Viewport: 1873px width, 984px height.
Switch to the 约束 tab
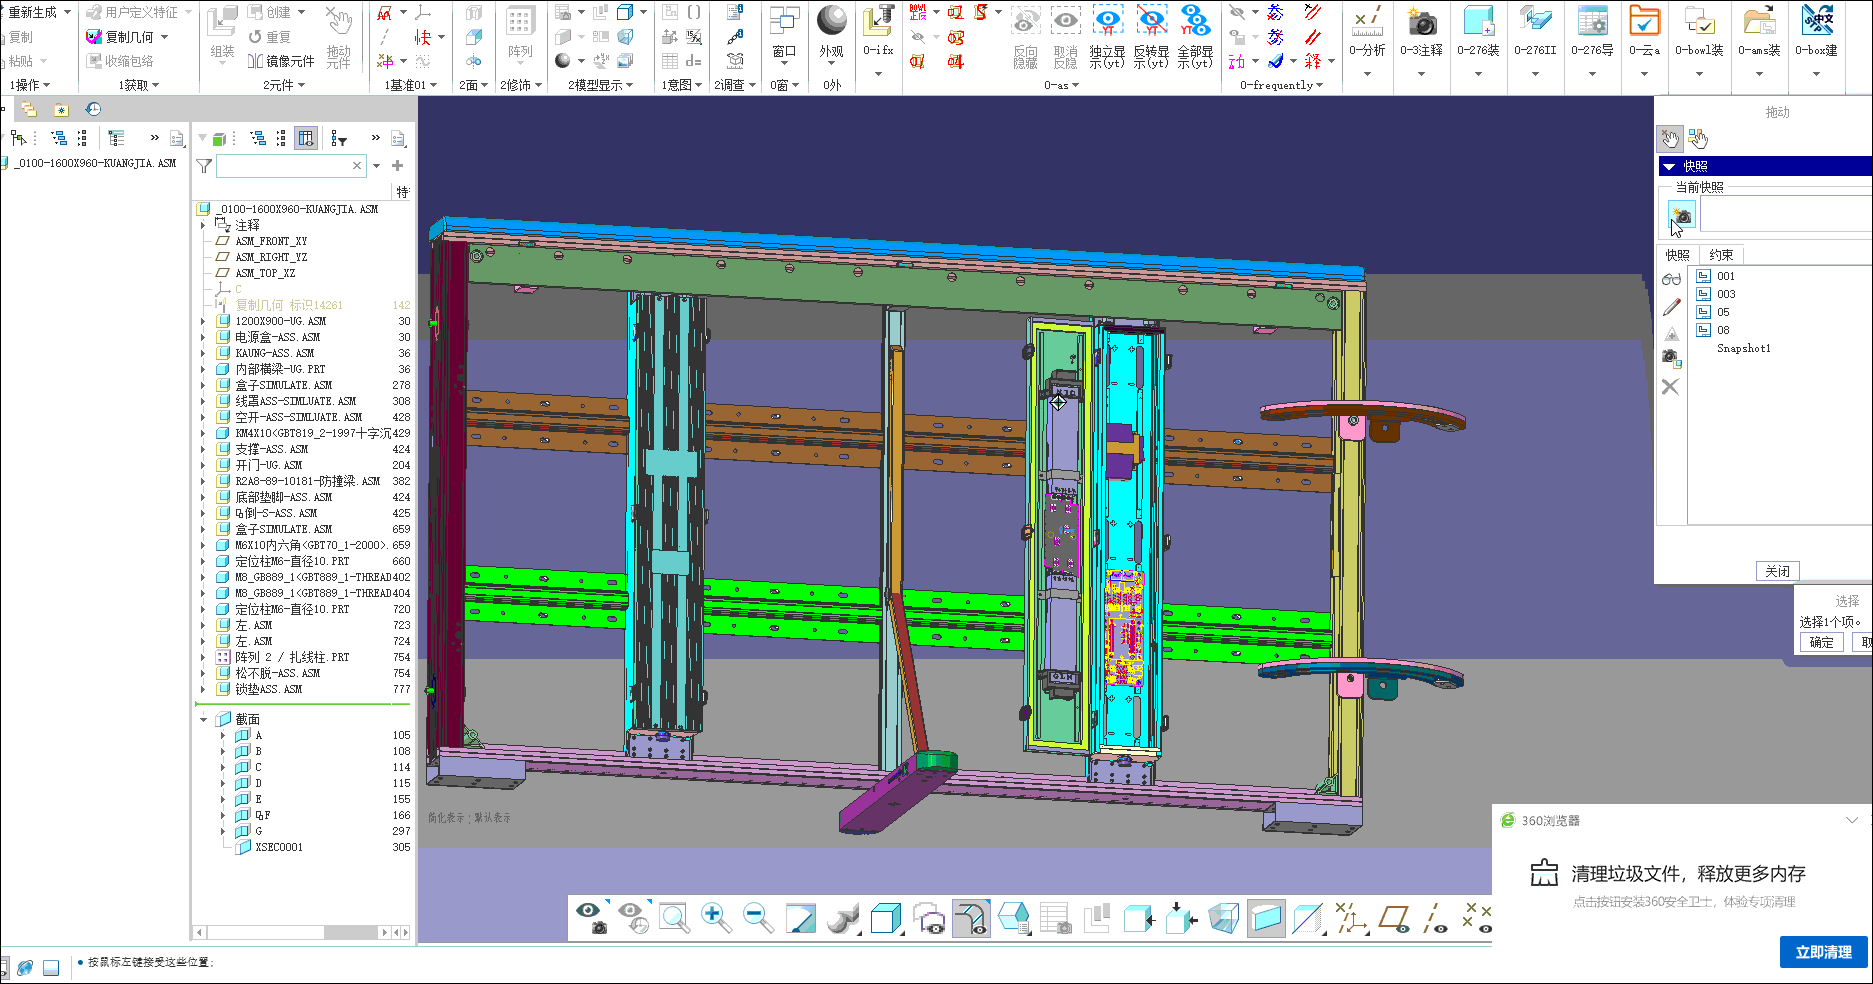coord(1720,255)
